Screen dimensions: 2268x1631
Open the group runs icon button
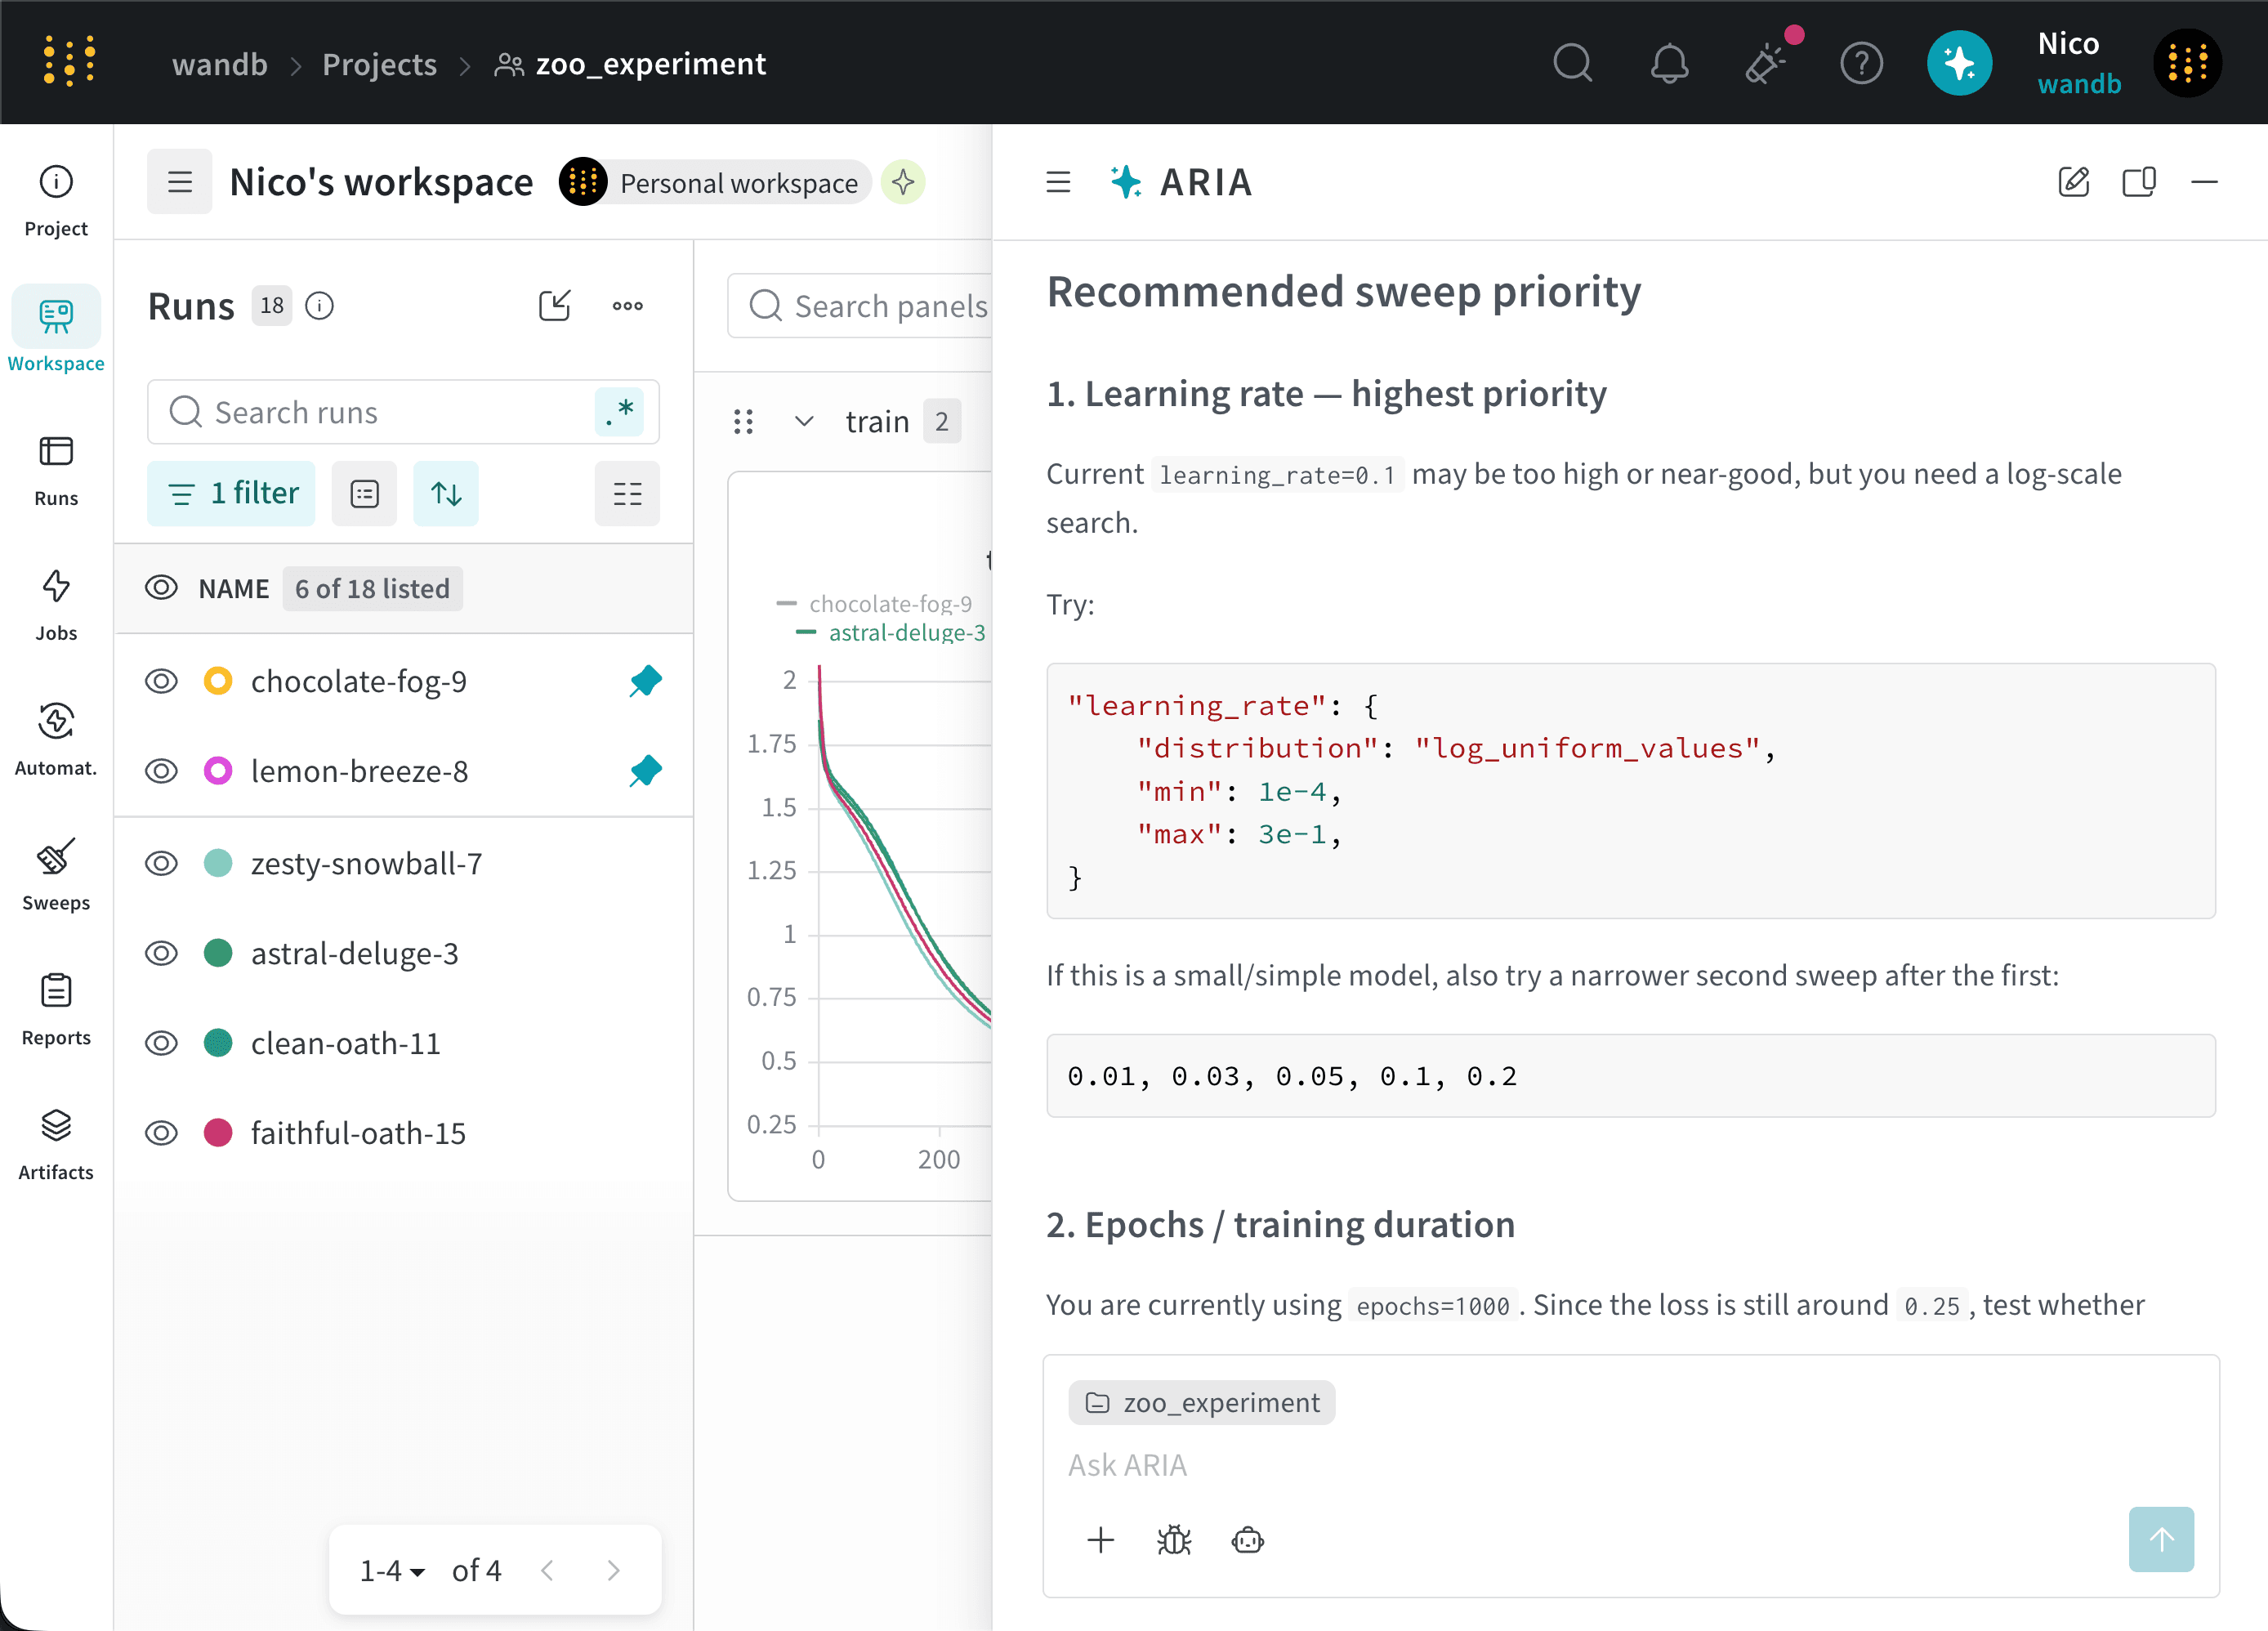(x=364, y=494)
